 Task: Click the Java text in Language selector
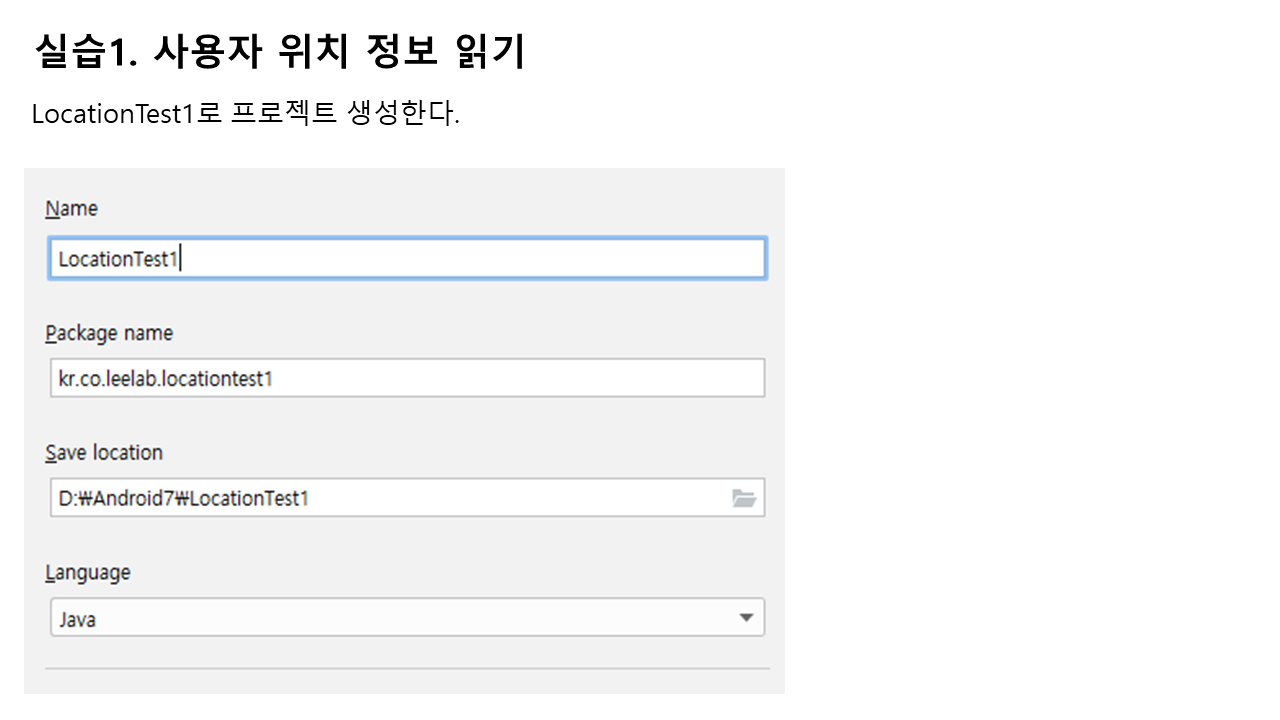click(x=77, y=619)
